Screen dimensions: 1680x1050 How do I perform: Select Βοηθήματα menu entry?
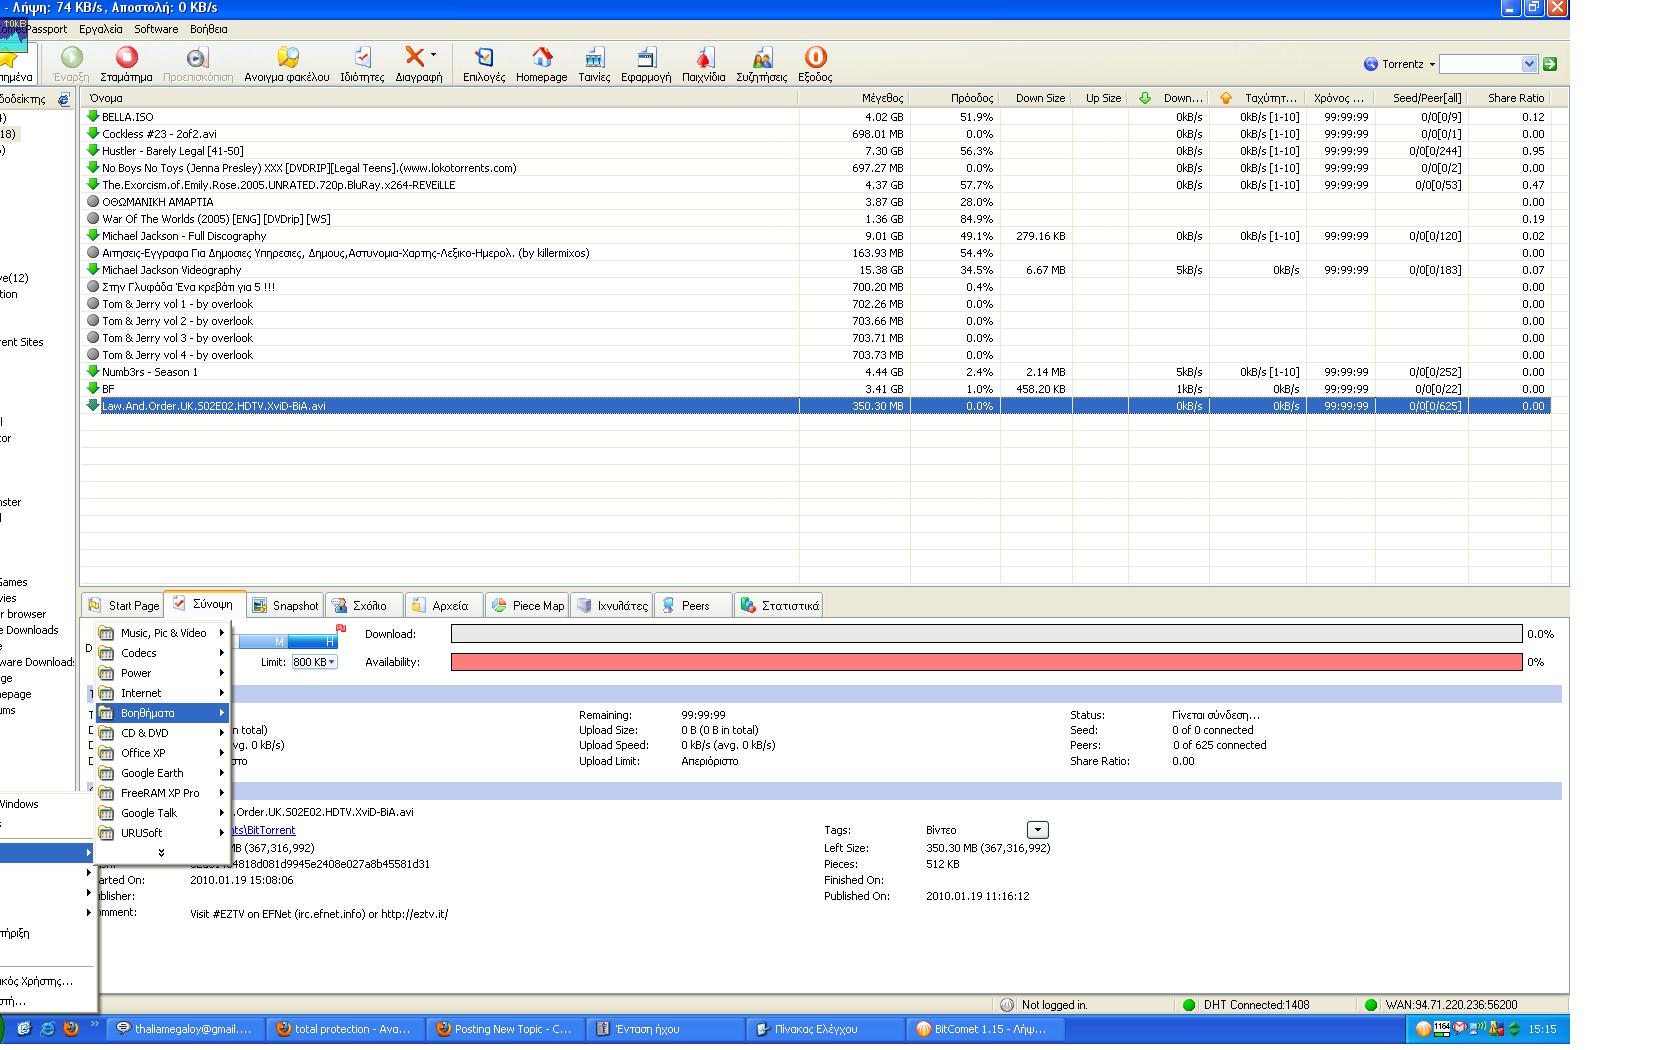pos(164,713)
